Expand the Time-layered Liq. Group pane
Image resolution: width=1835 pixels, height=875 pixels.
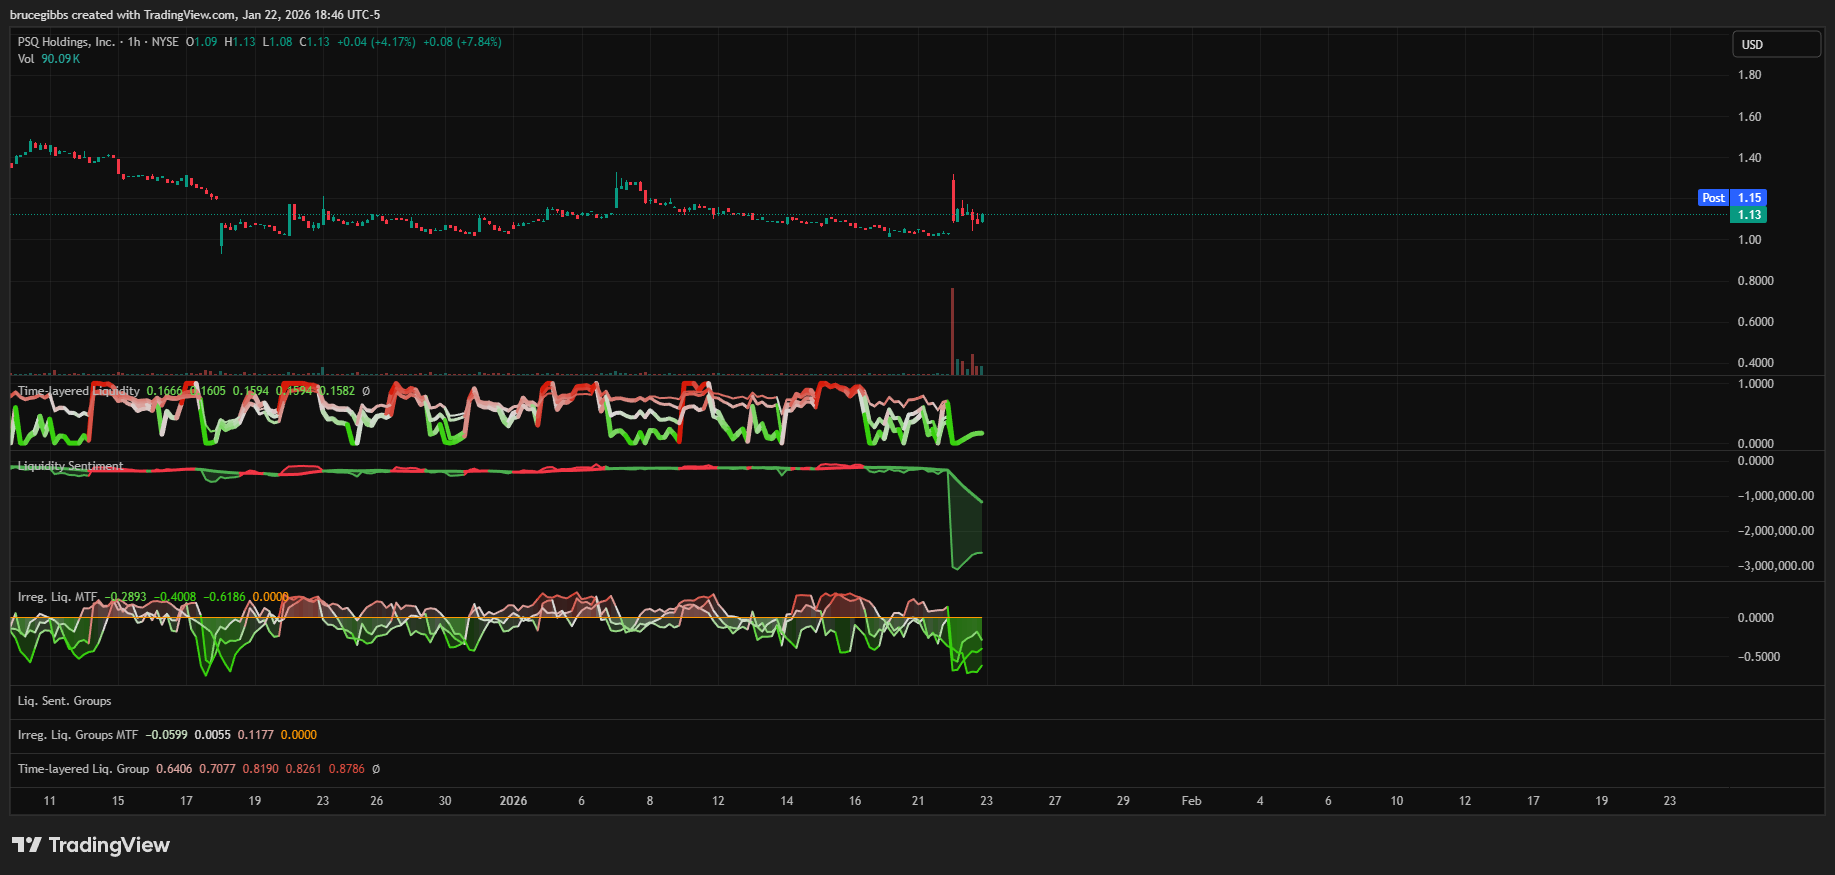point(83,769)
